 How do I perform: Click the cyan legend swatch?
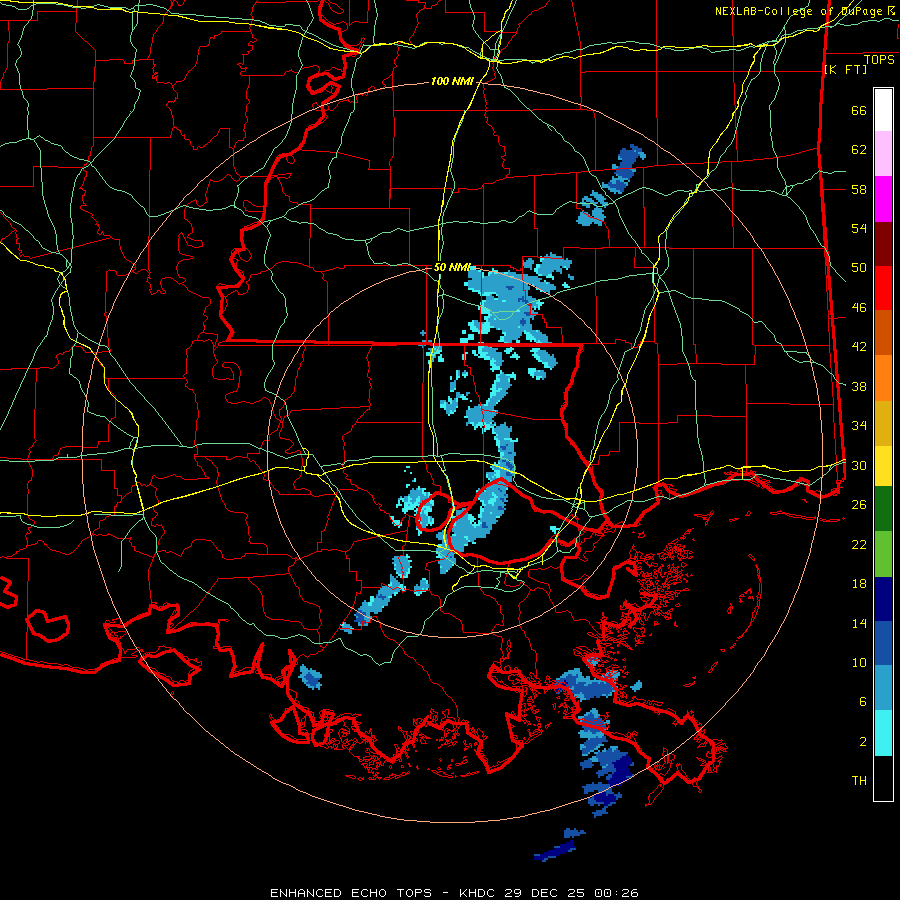[x=883, y=733]
